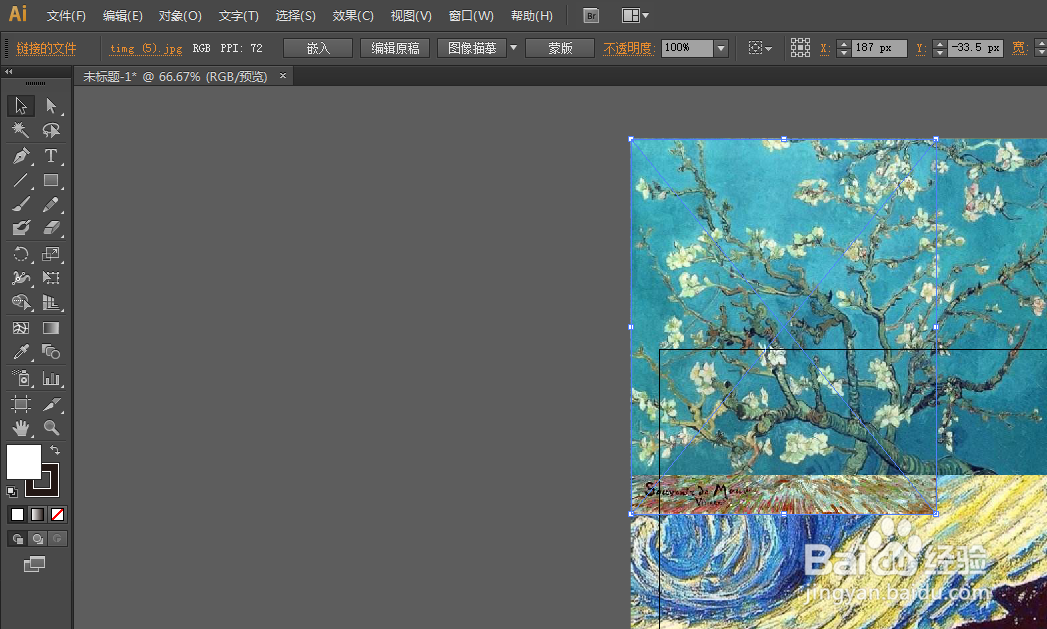Open the 视图(V) menu
The image size is (1047, 629).
(x=411, y=16)
